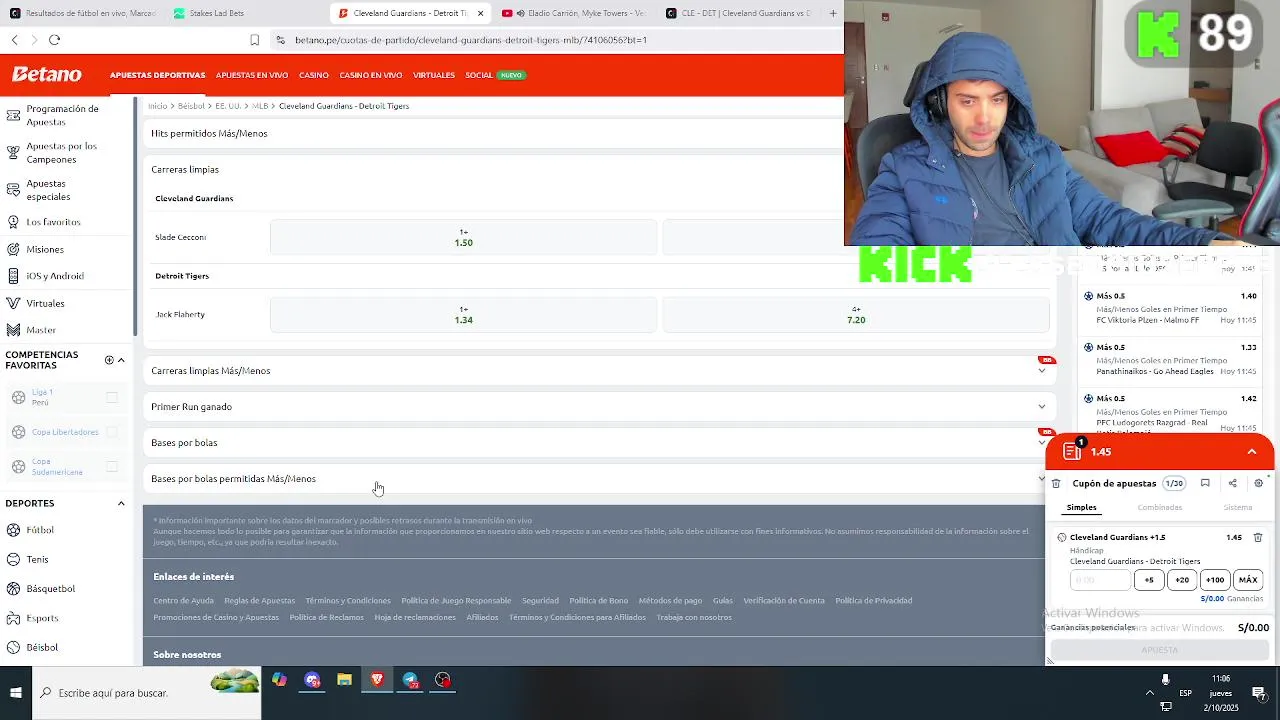The width and height of the screenshot is (1280, 720).
Task: Set stake to MÁX
Action: [x=1248, y=580]
